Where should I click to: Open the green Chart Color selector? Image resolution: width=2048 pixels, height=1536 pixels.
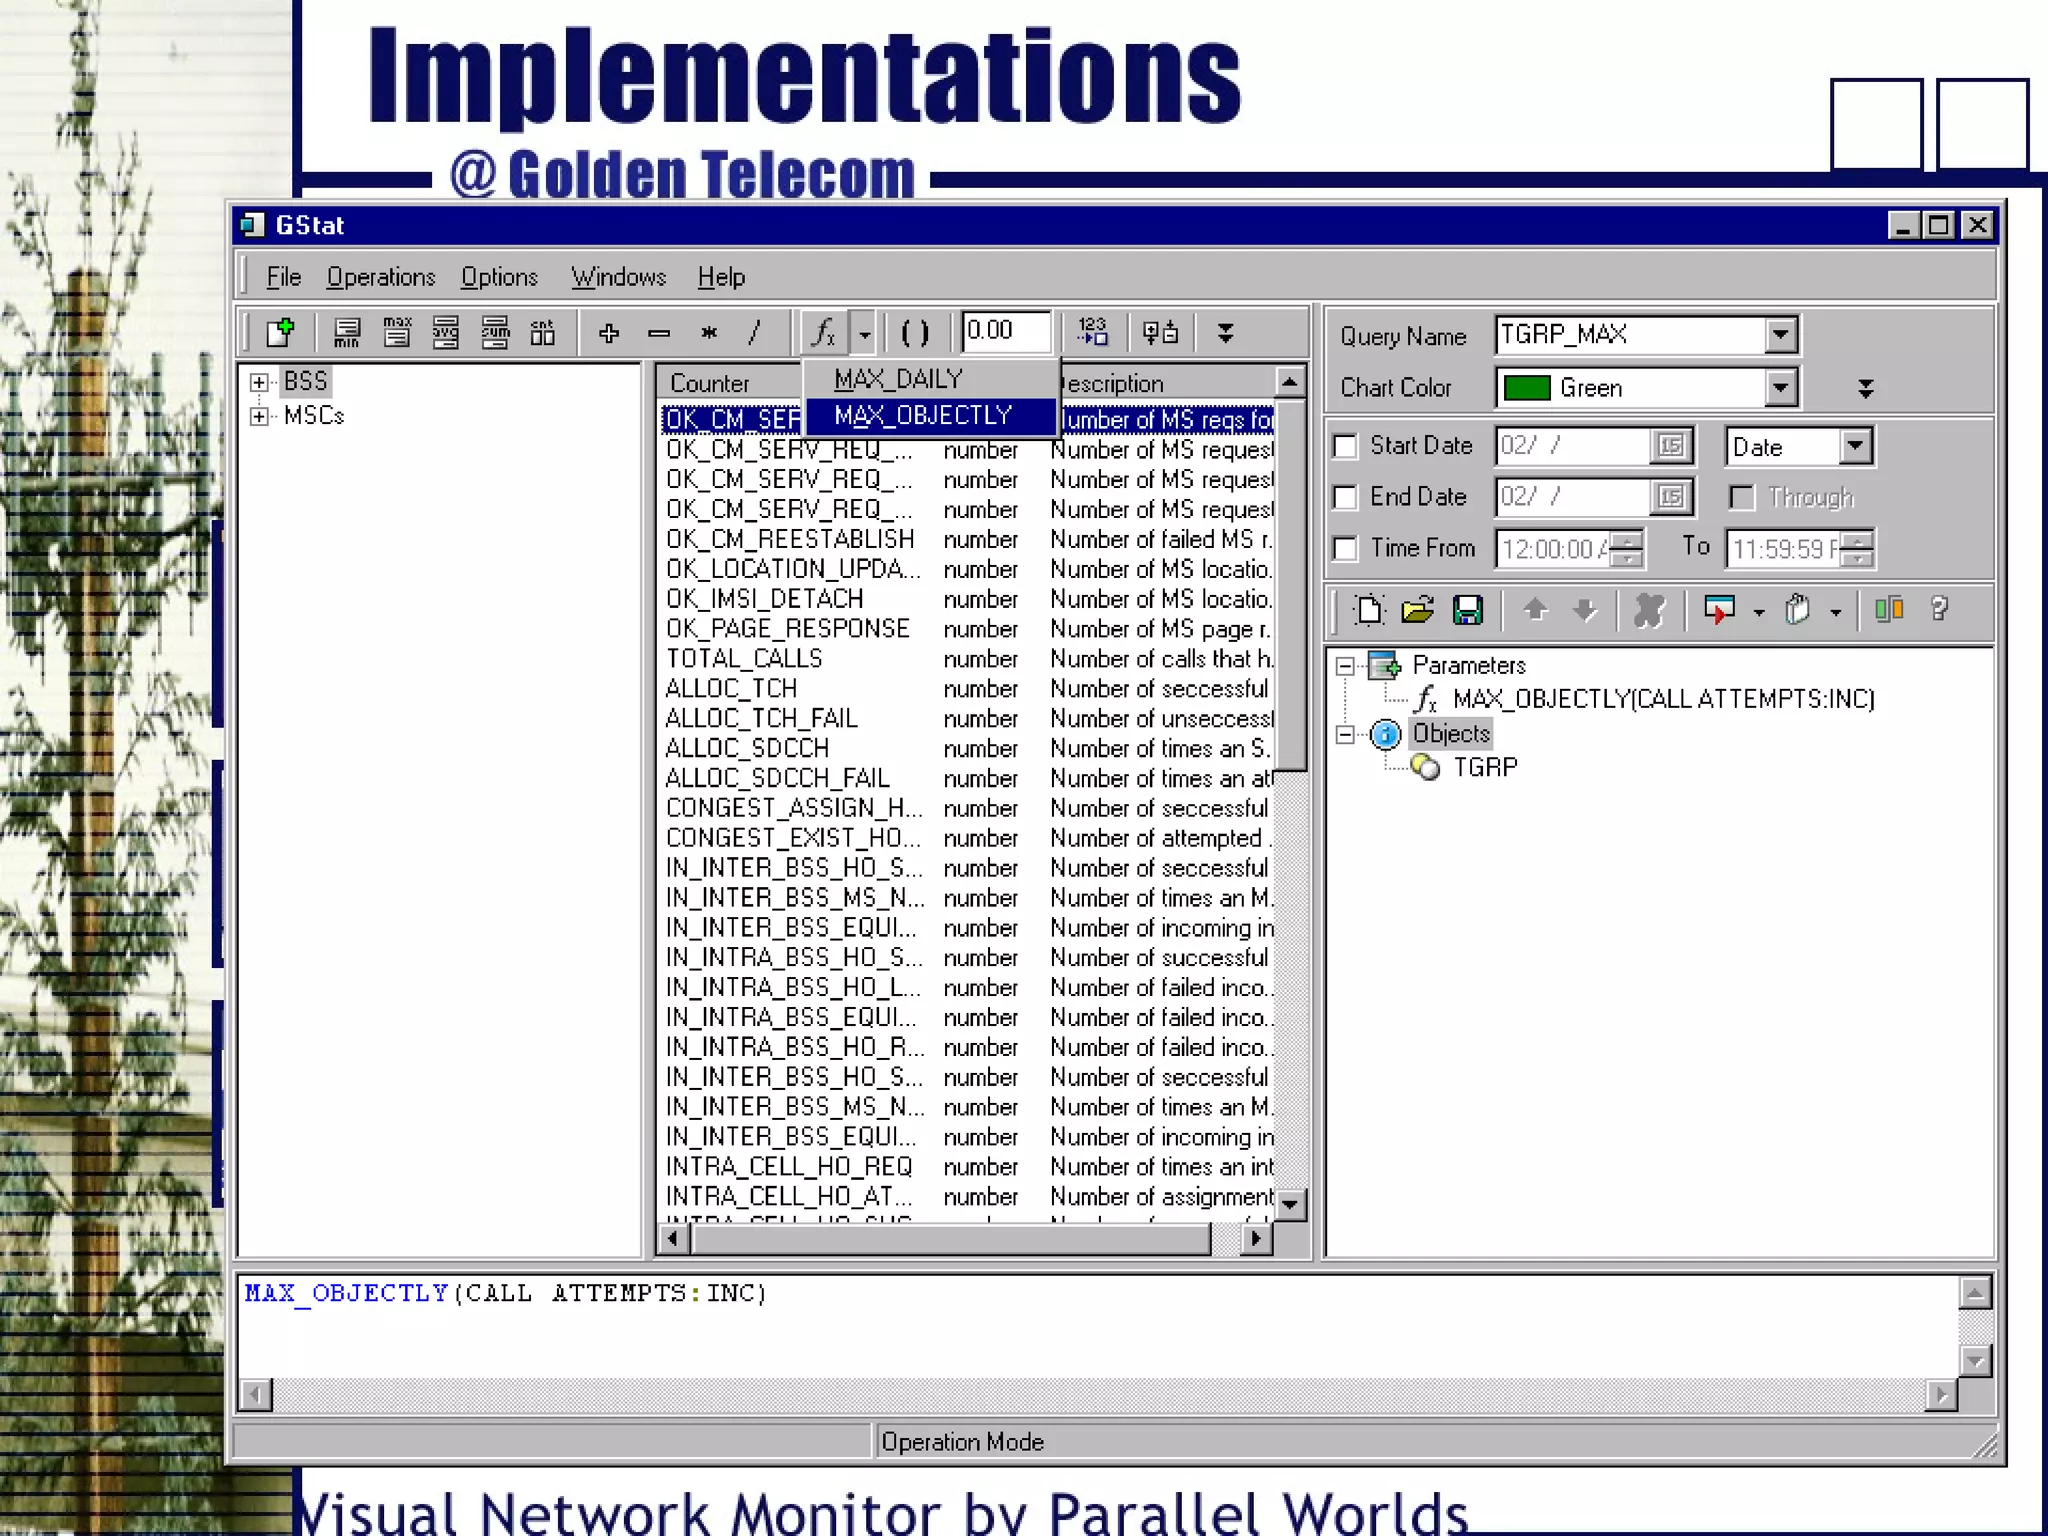(x=1780, y=388)
